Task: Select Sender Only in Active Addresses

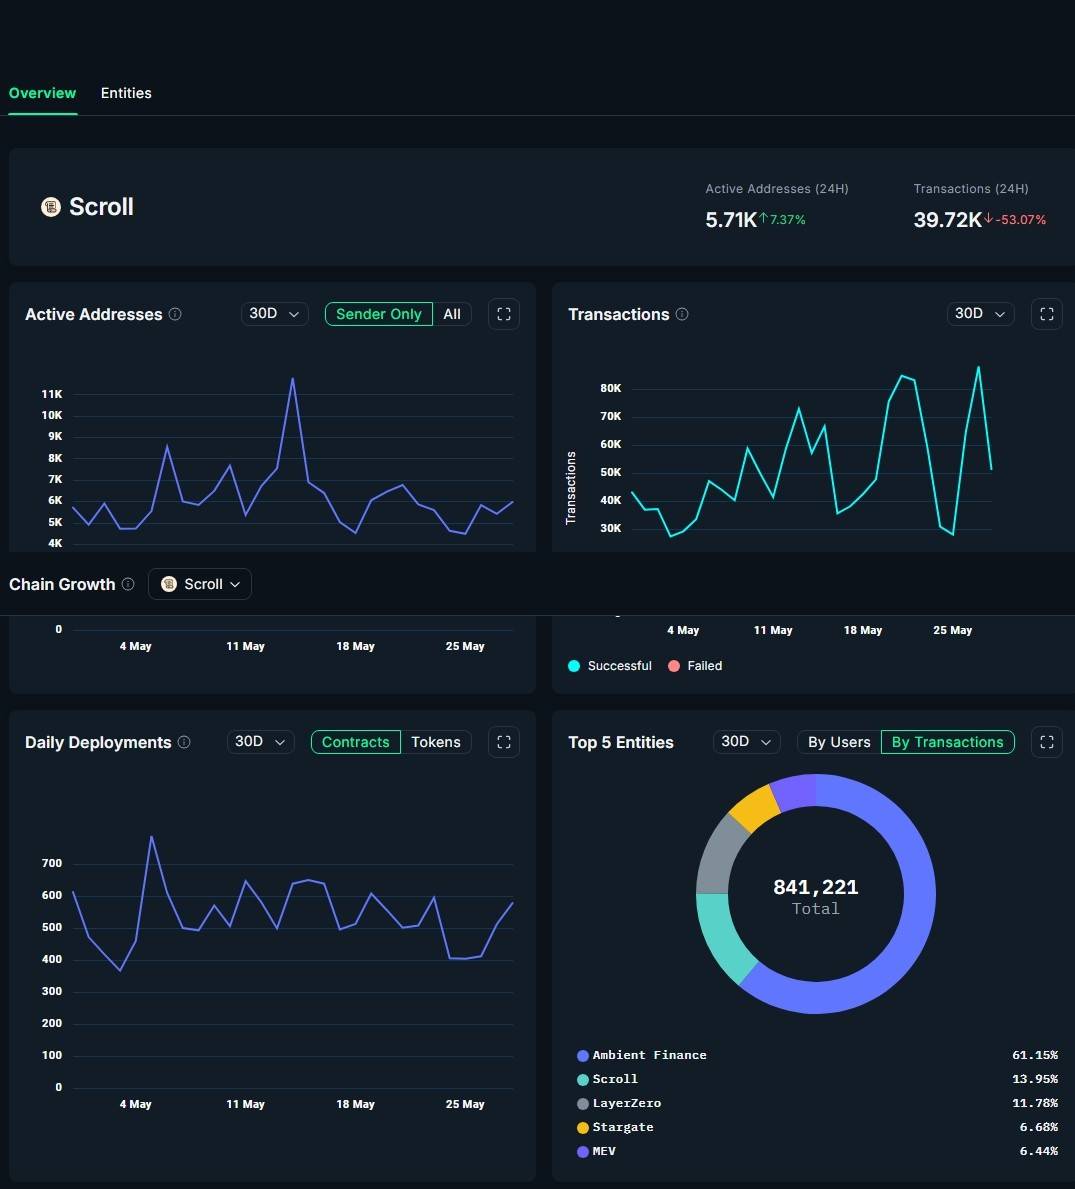Action: point(378,314)
